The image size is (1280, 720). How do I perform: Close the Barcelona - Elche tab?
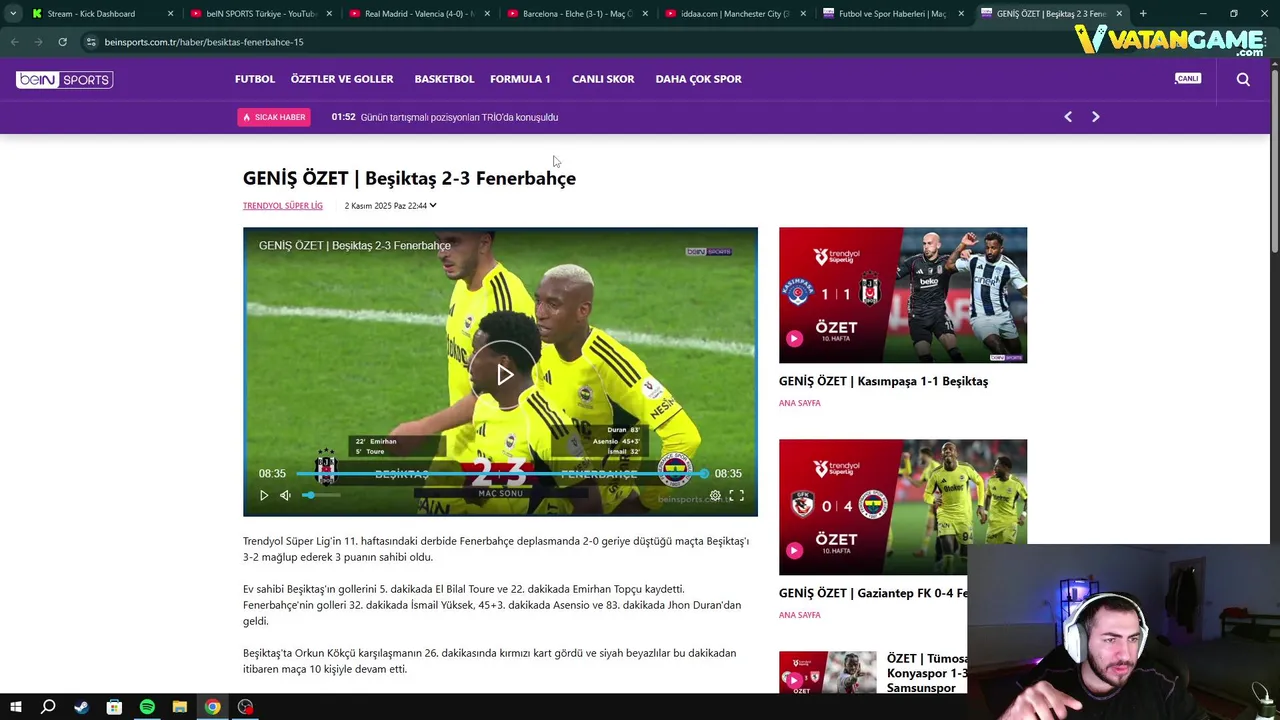(645, 14)
